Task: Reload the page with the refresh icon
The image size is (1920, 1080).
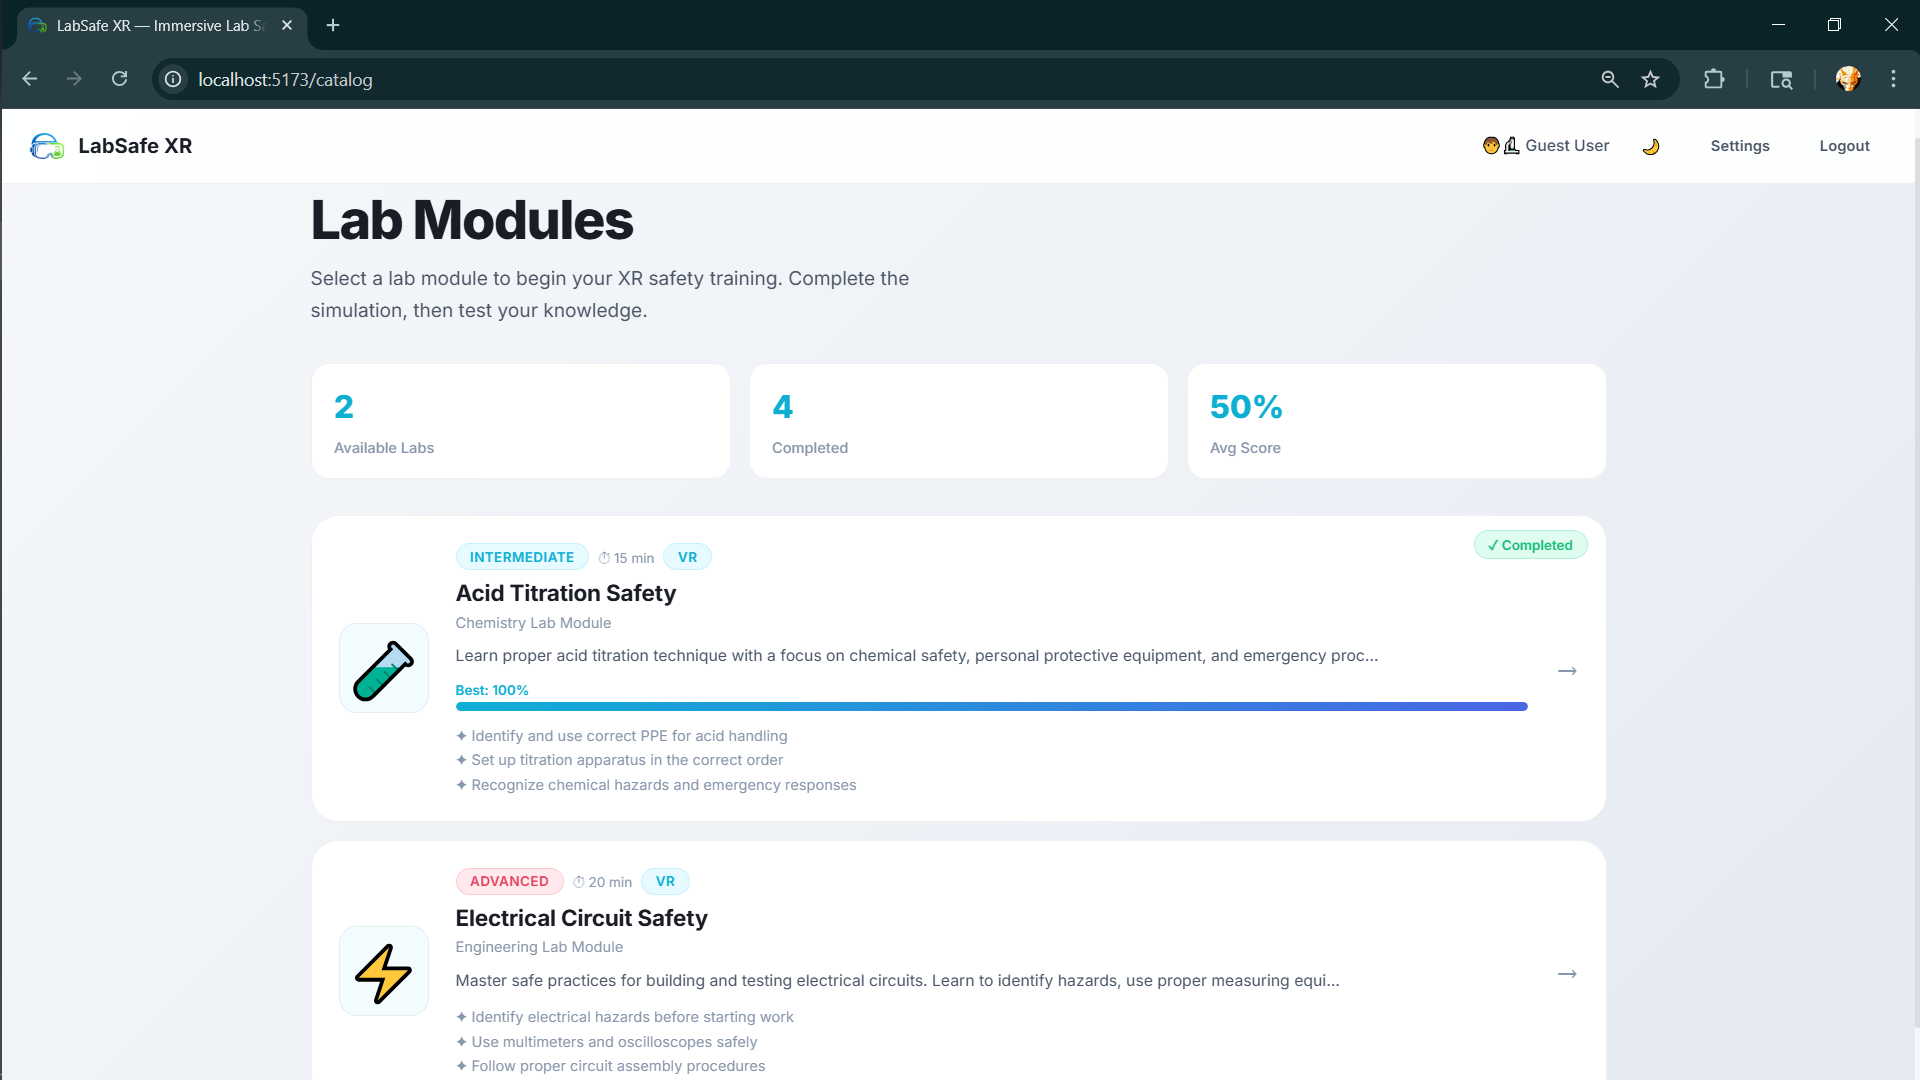Action: (x=119, y=79)
